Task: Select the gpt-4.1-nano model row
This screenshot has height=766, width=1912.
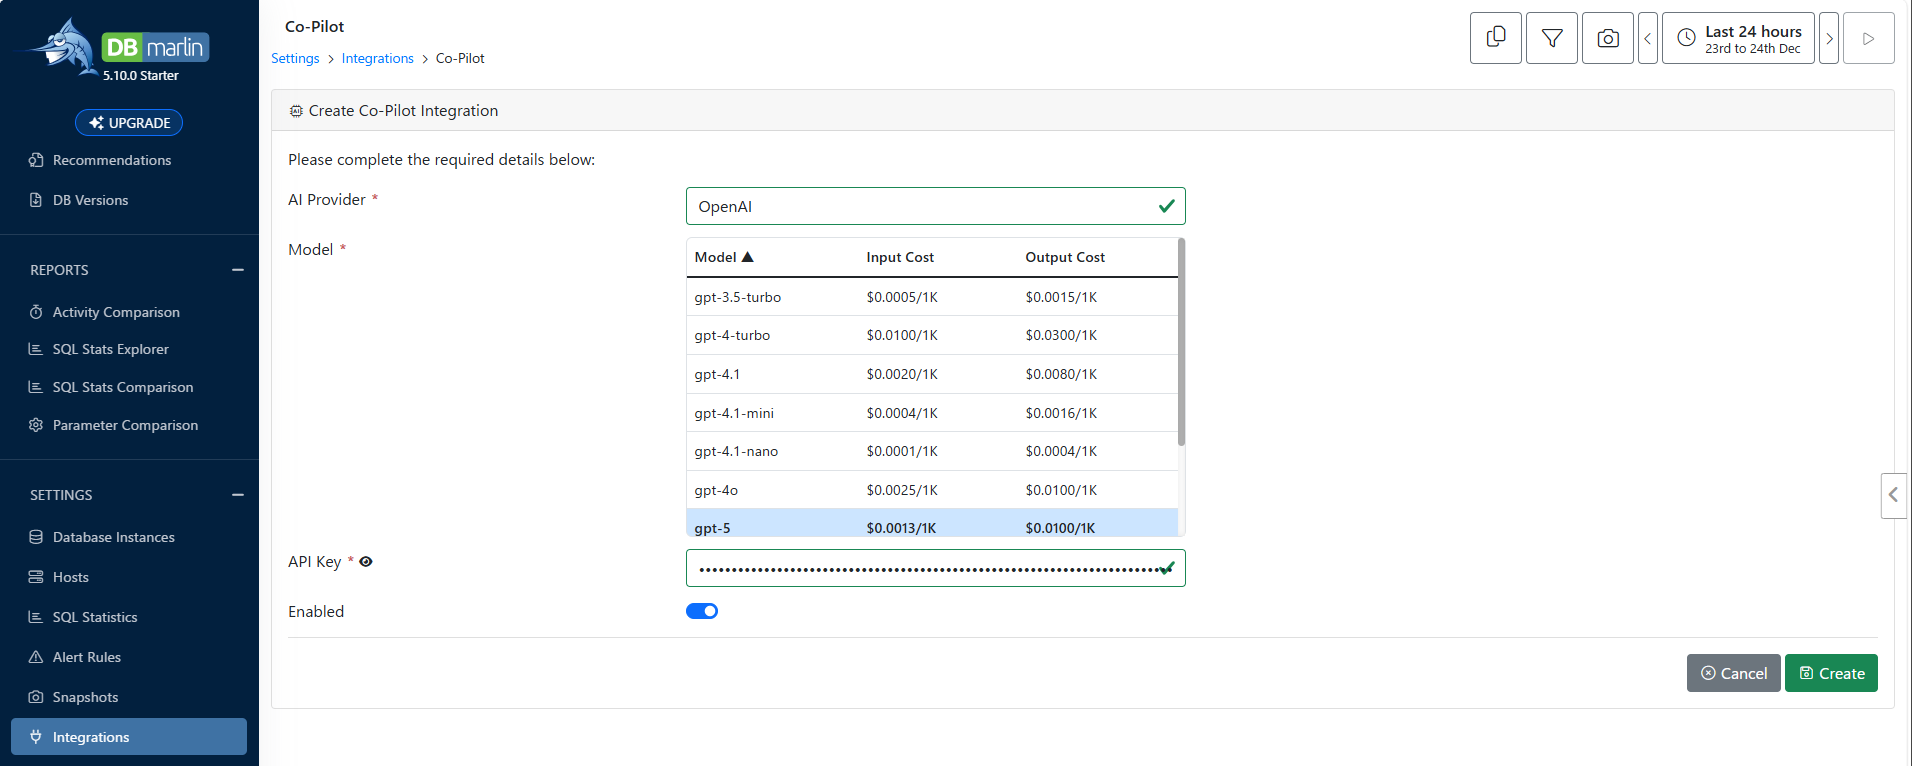Action: click(932, 451)
